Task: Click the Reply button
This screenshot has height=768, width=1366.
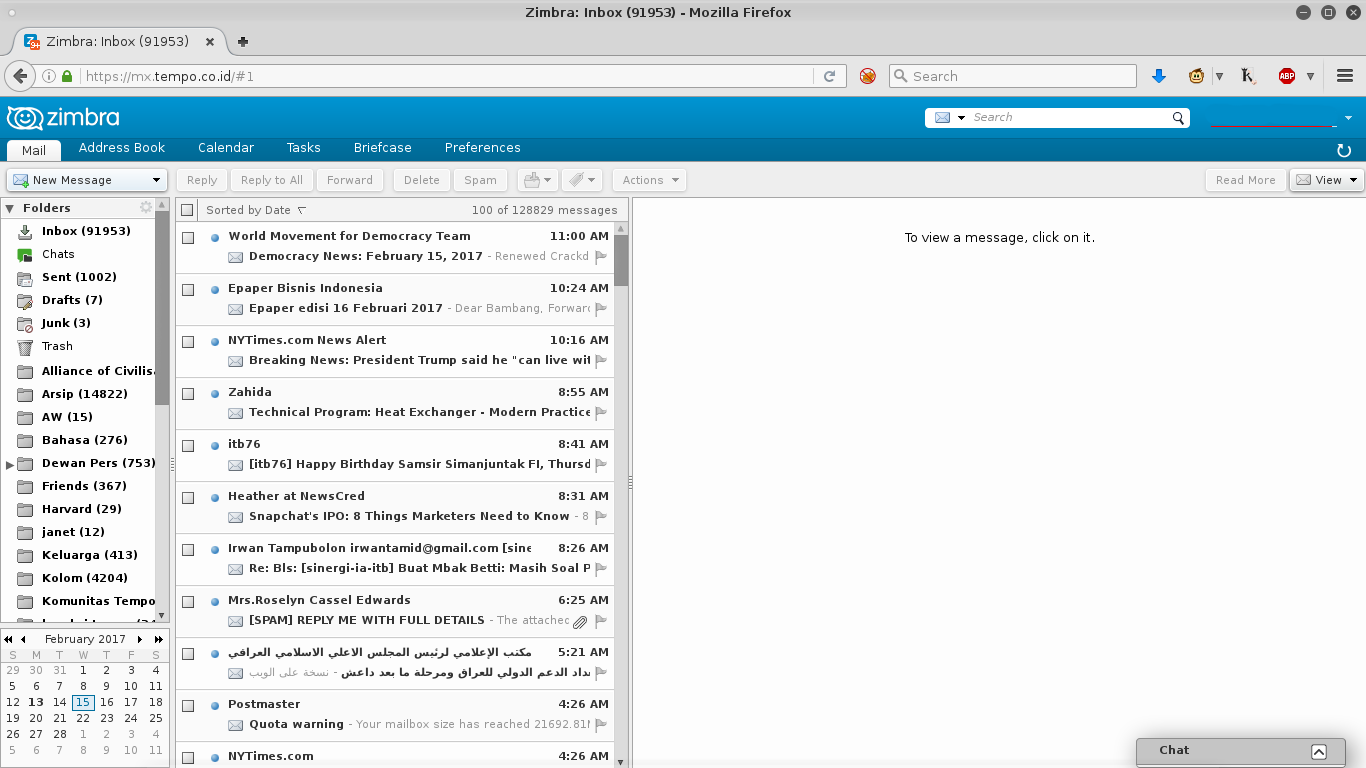Action: tap(202, 180)
